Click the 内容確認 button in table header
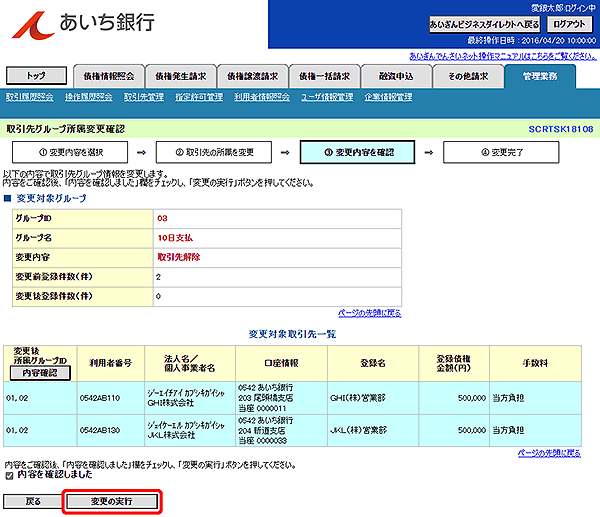 pyautogui.click(x=40, y=372)
